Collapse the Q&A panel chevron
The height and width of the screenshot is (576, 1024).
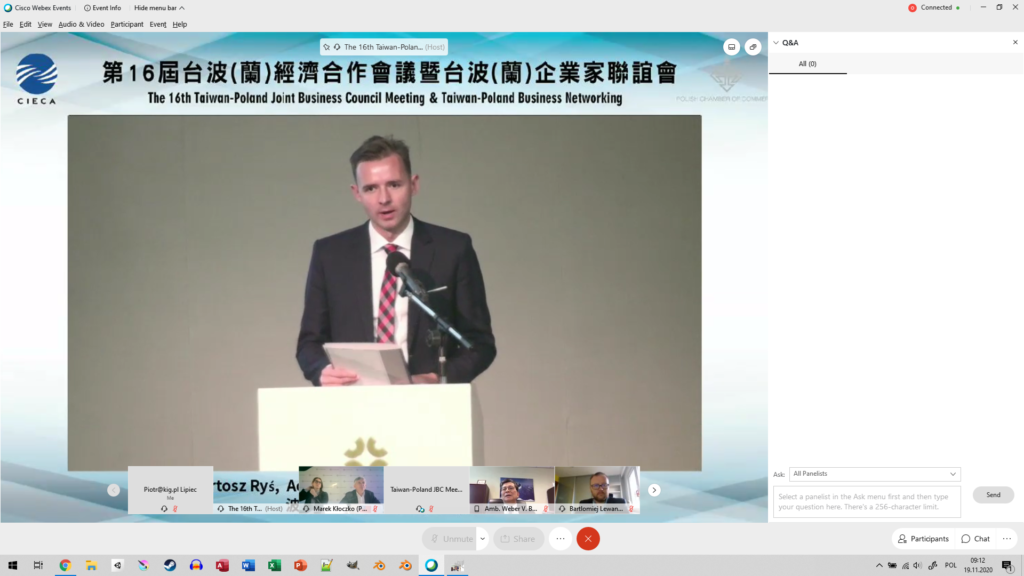click(776, 43)
